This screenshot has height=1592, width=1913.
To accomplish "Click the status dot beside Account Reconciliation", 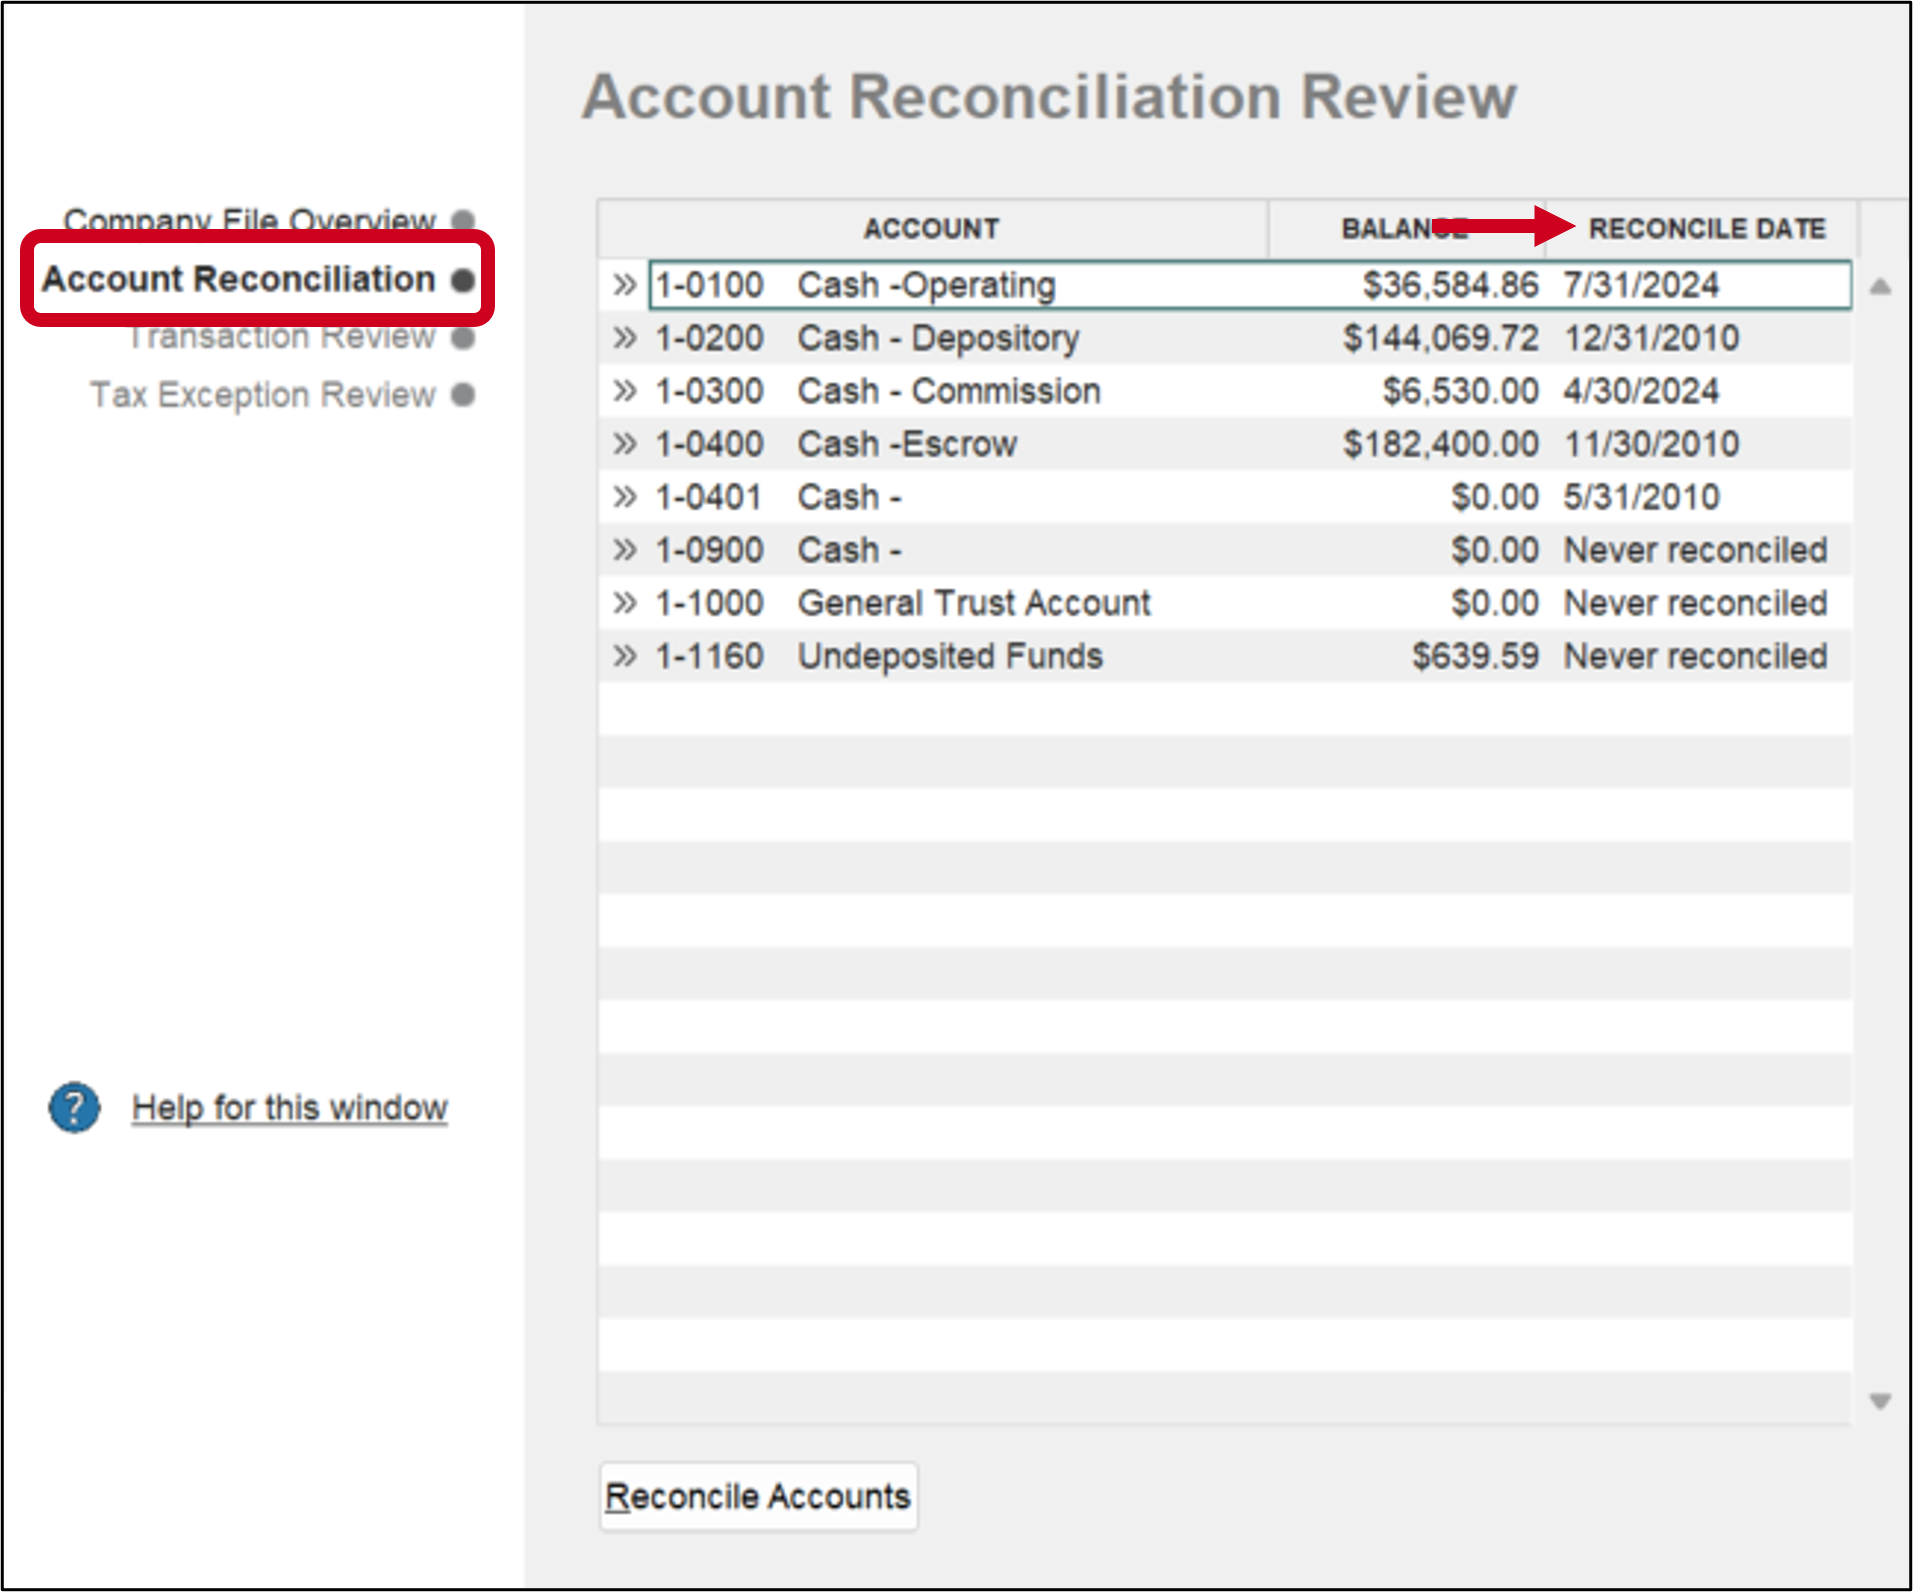I will [x=463, y=281].
